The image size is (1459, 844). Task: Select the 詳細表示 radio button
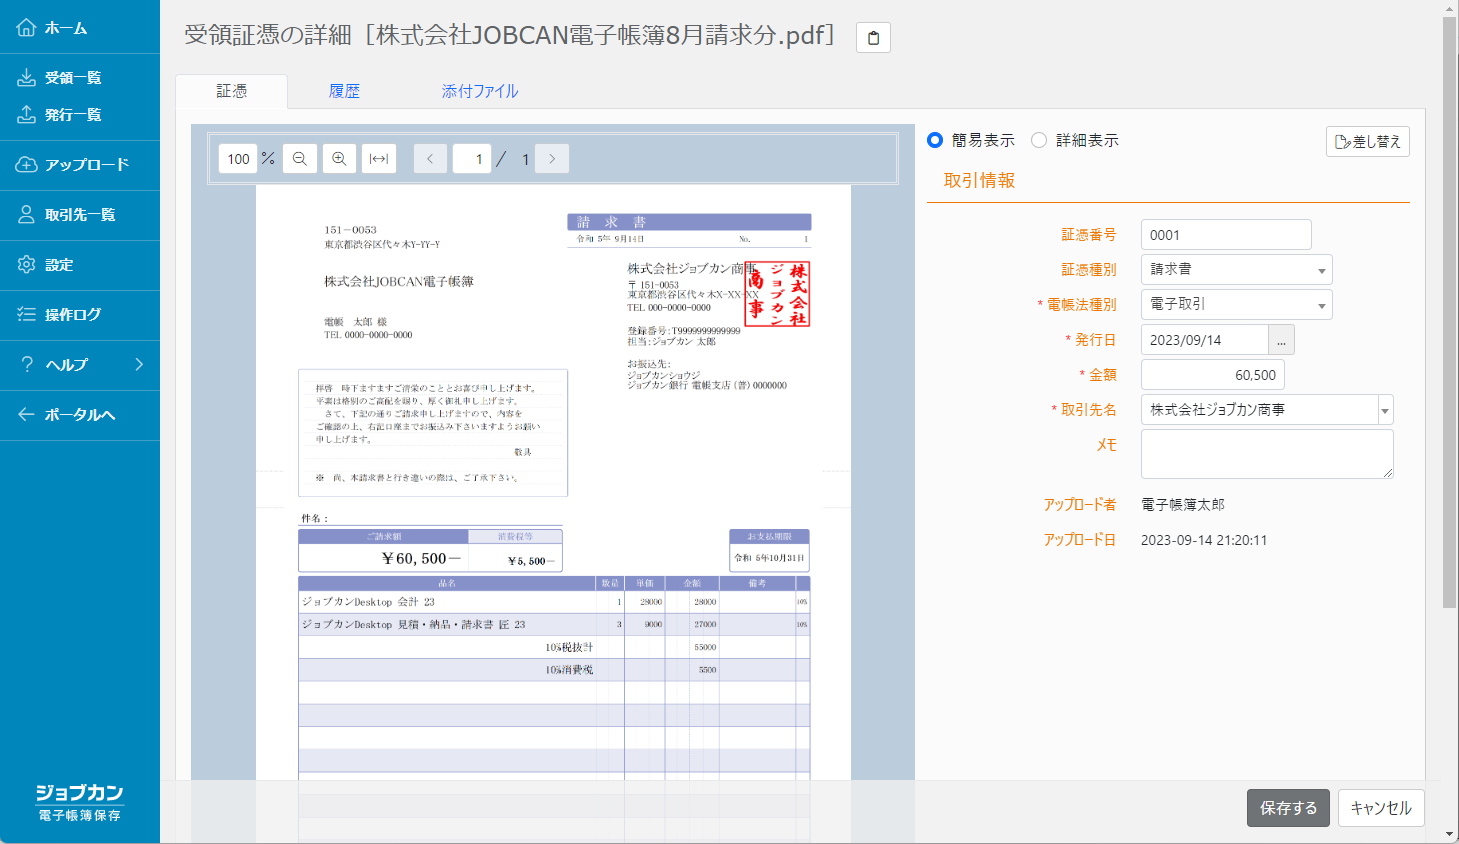(x=1039, y=140)
